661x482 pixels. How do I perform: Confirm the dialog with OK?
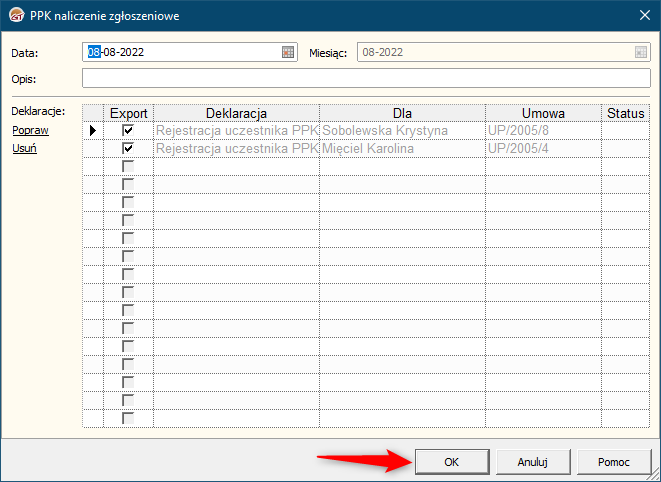pyautogui.click(x=452, y=462)
